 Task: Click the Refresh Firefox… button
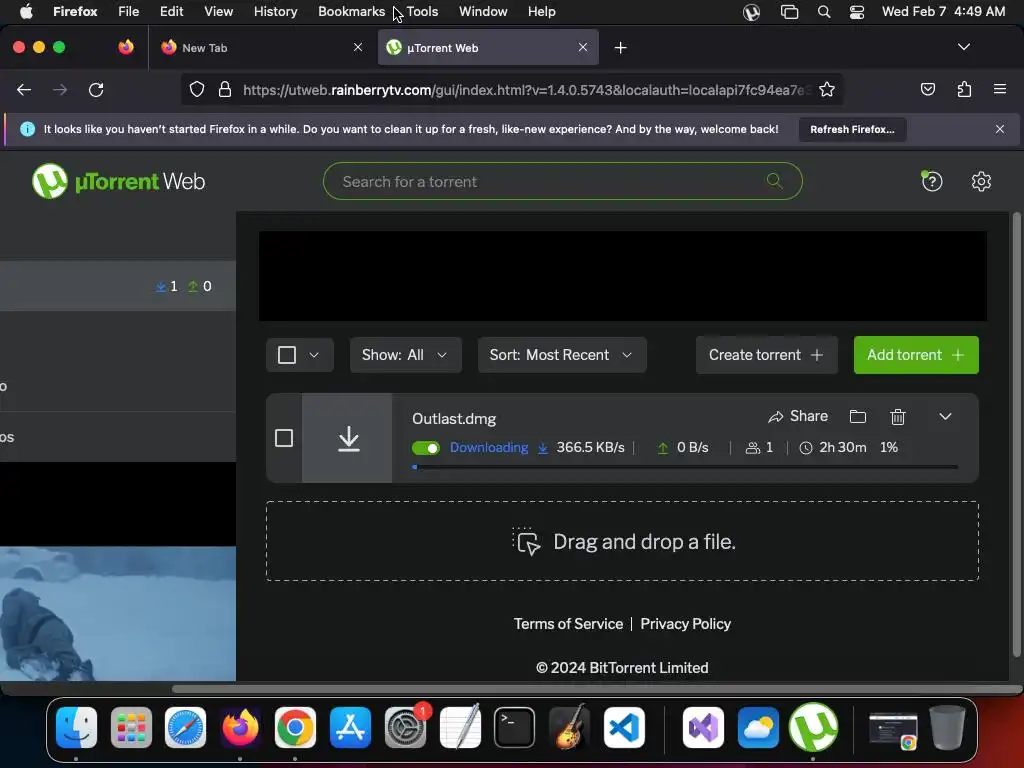(852, 129)
